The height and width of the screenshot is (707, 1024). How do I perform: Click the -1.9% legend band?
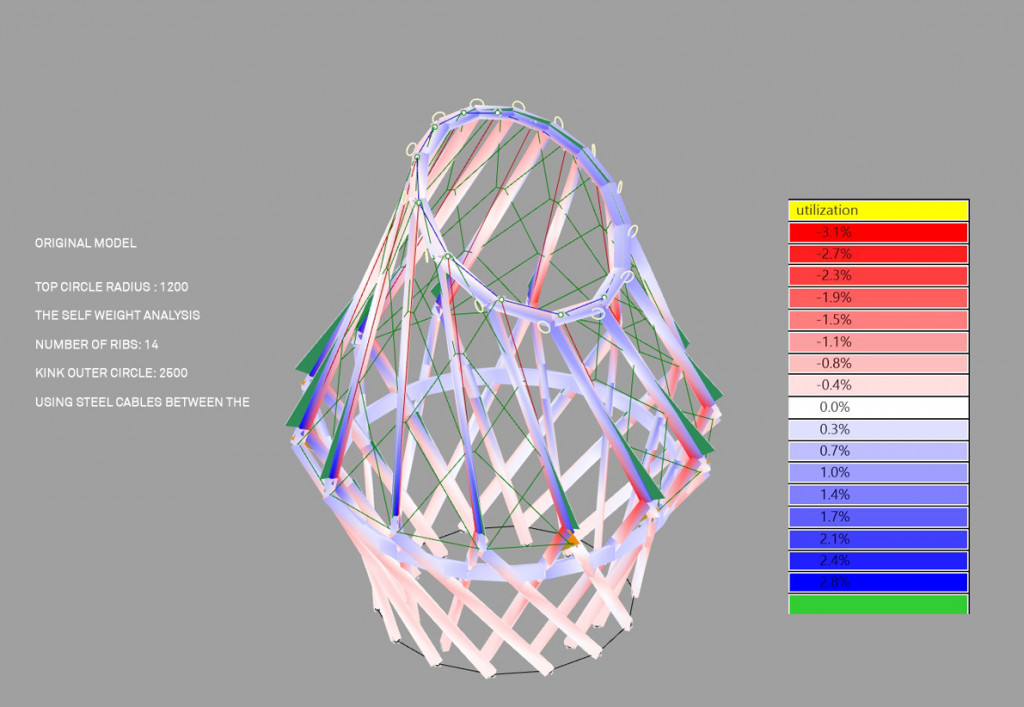[878, 297]
